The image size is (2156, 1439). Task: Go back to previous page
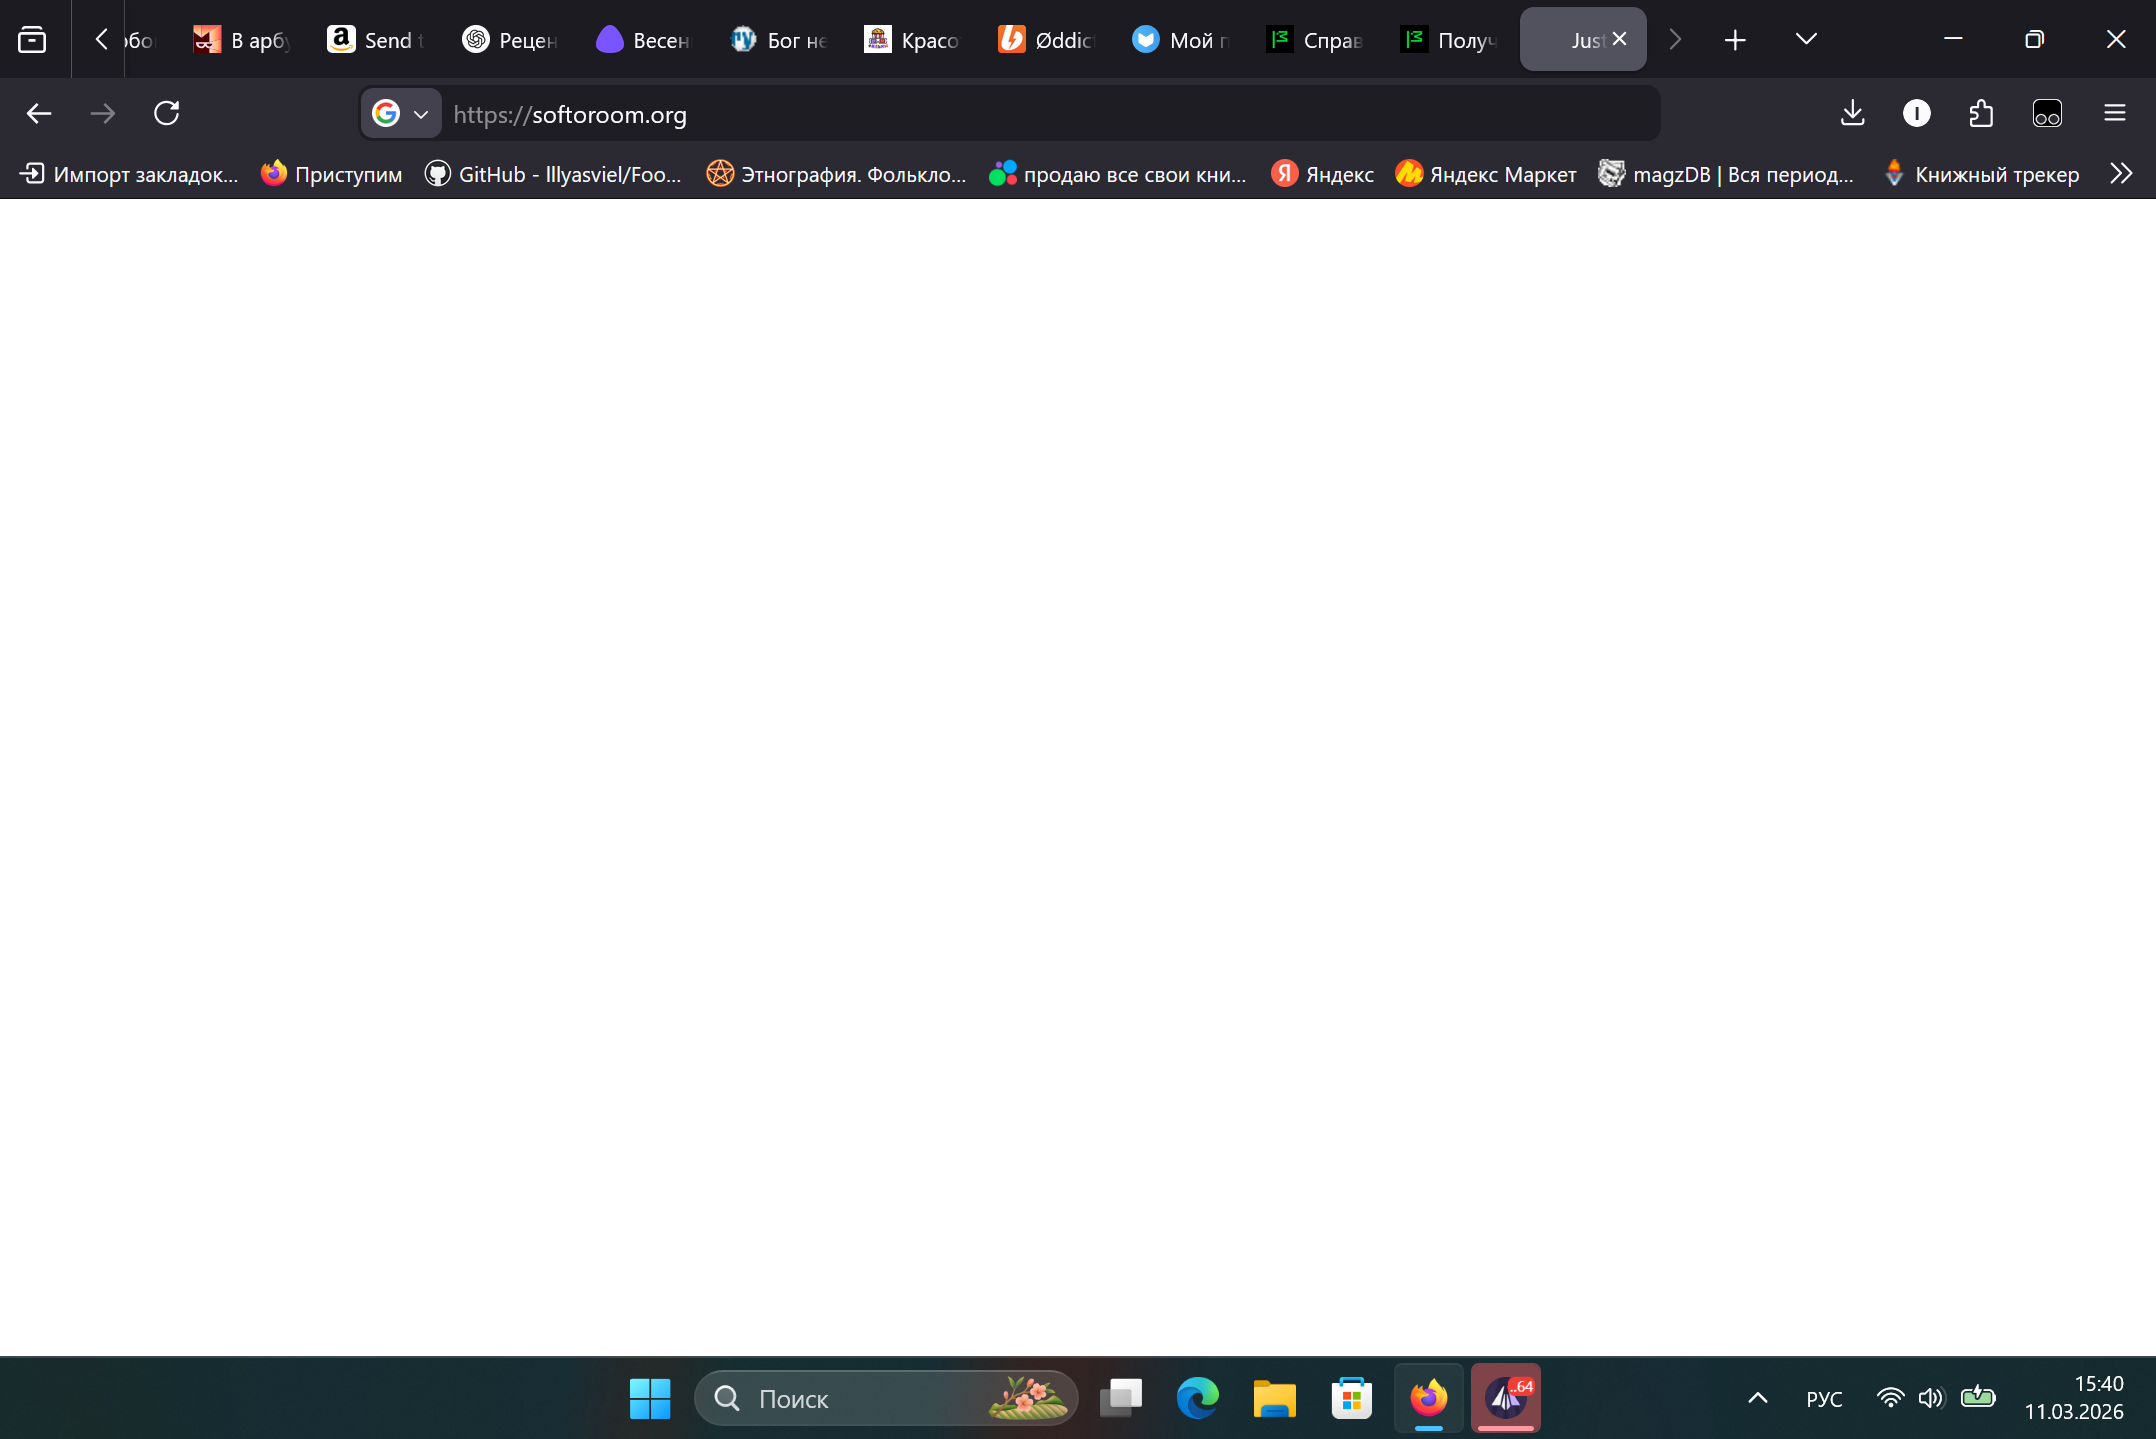[x=39, y=113]
